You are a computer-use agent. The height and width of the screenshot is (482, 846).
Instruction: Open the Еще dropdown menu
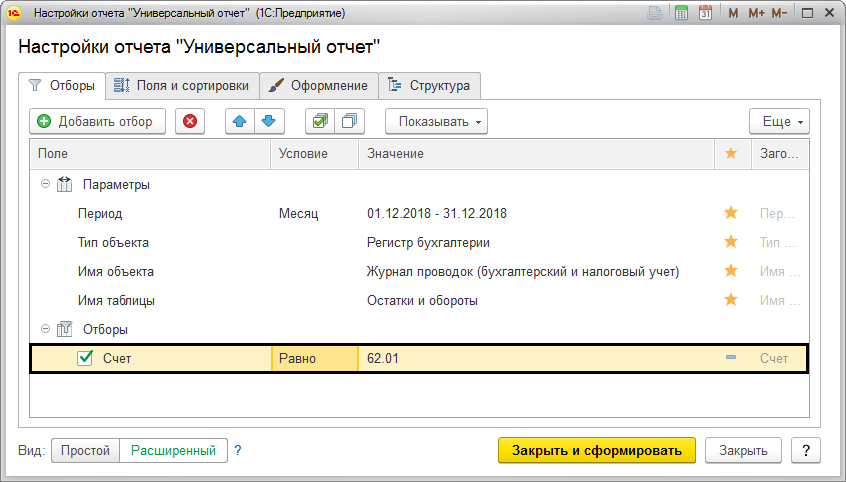coord(779,121)
